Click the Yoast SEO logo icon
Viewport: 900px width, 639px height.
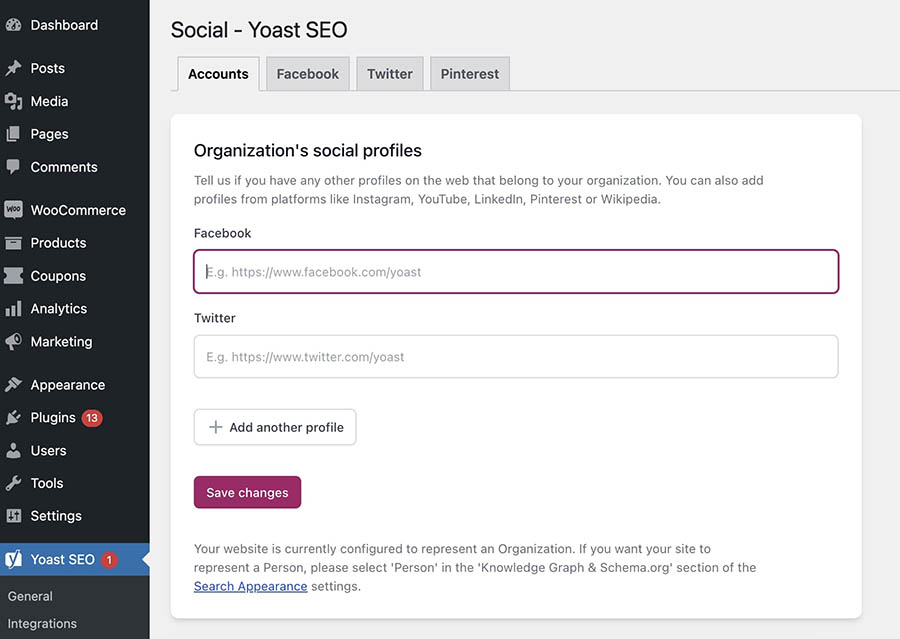(x=14, y=560)
